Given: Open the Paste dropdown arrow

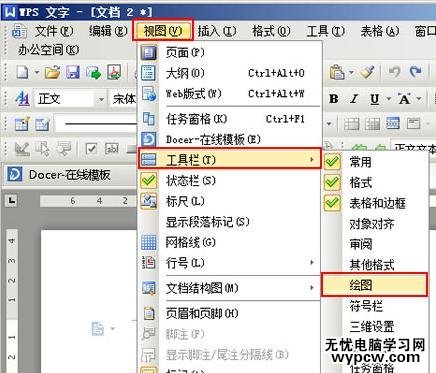Looking at the screenshot, I should (x=351, y=72).
